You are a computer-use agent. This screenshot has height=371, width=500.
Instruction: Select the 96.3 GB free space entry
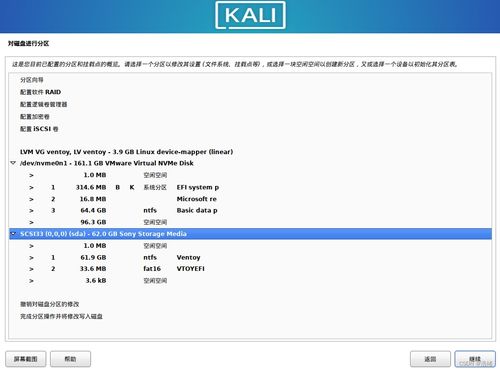[250, 222]
